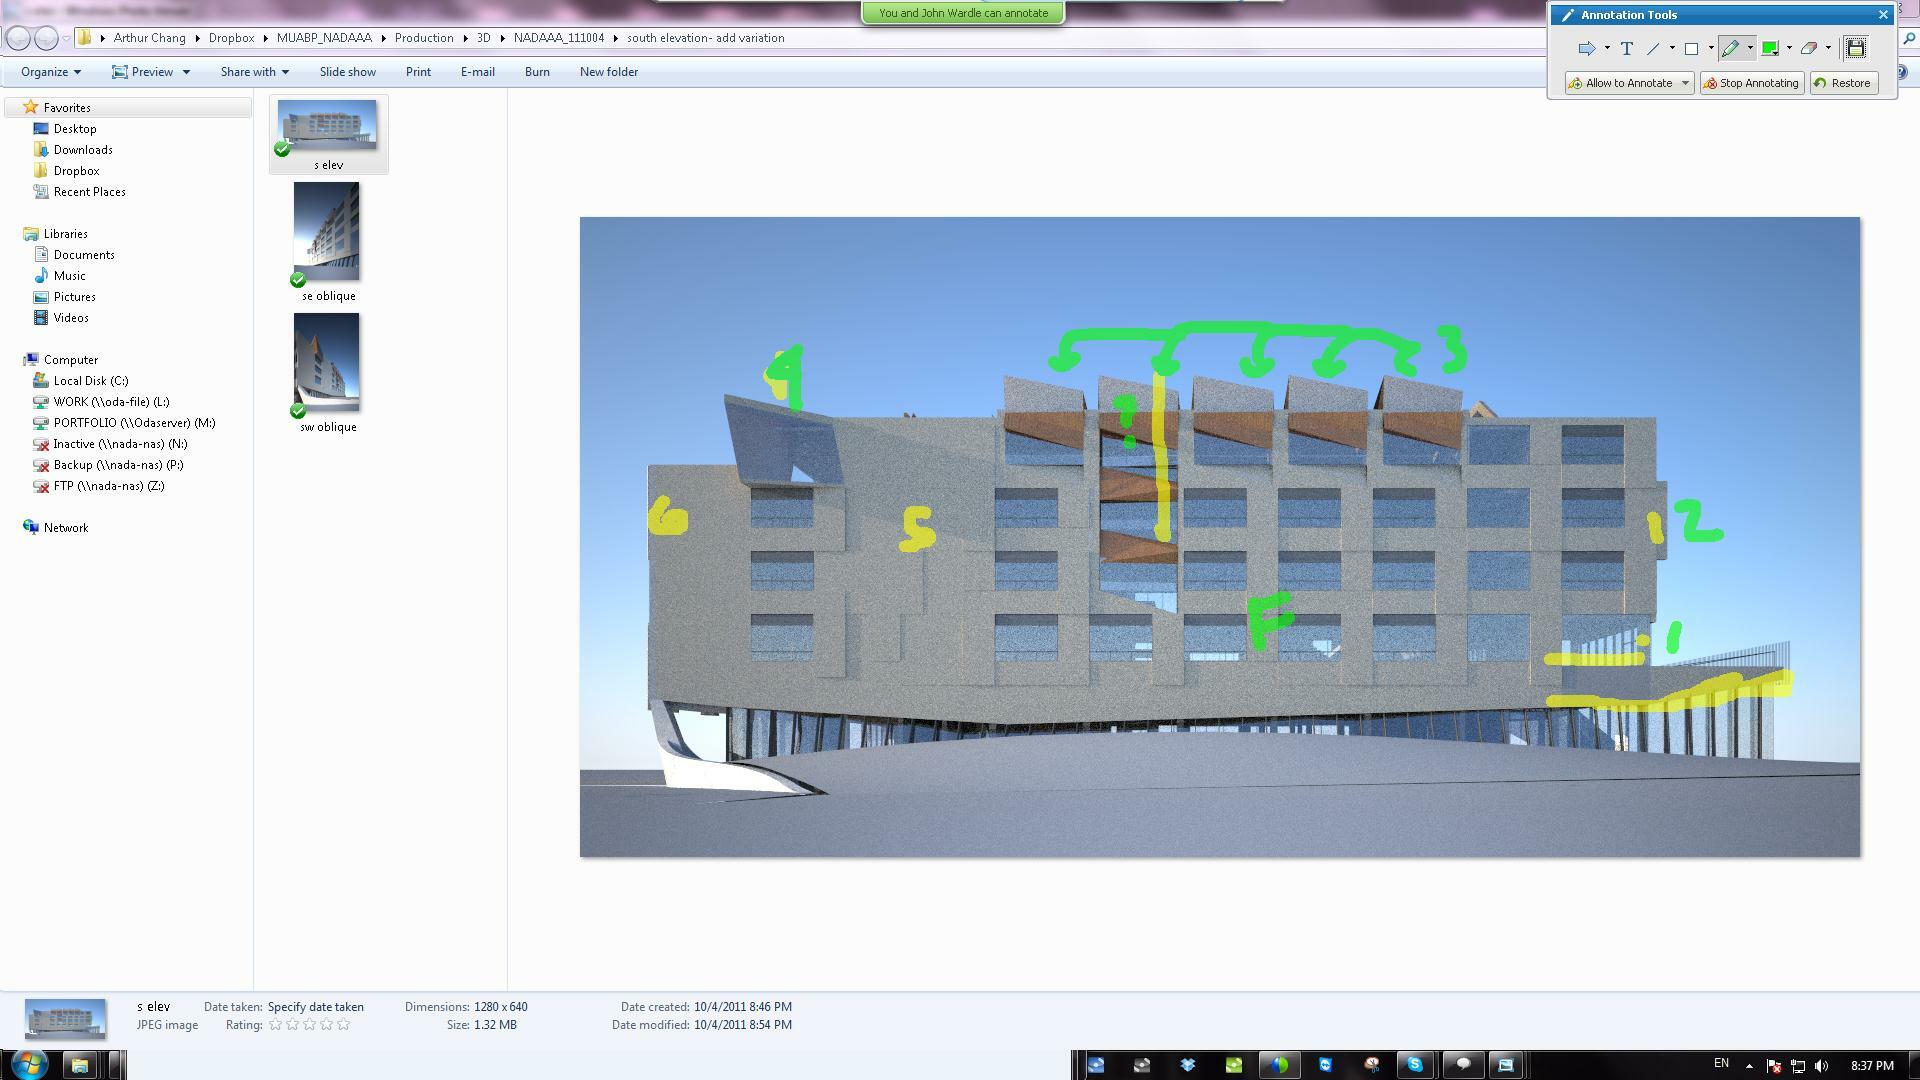This screenshot has height=1080, width=1920.
Task: Open Preview options dropdown arrow
Action: [186, 72]
